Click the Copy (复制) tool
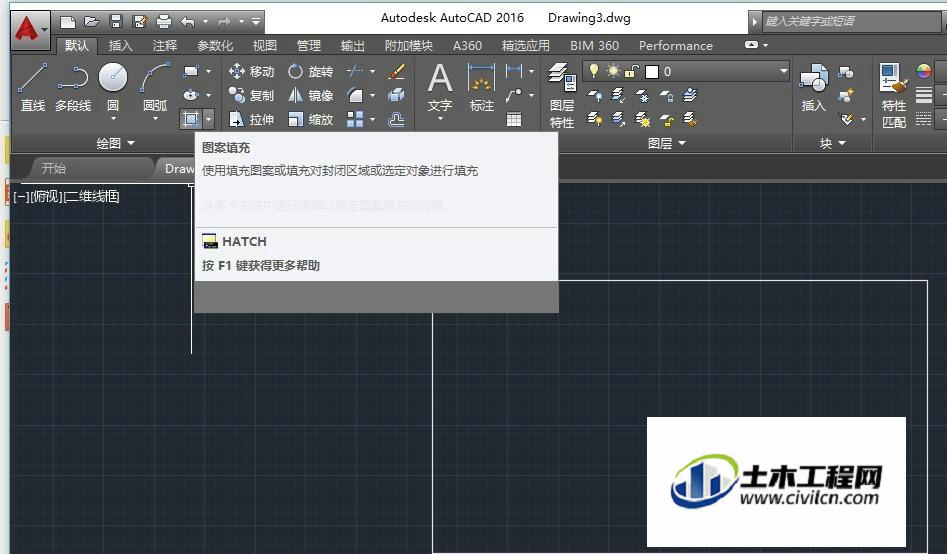 click(x=252, y=95)
